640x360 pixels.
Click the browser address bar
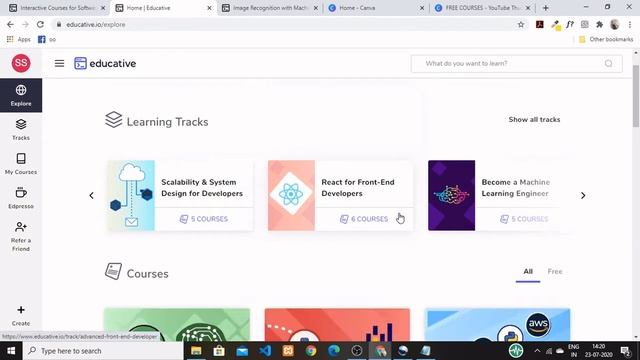coord(286,24)
